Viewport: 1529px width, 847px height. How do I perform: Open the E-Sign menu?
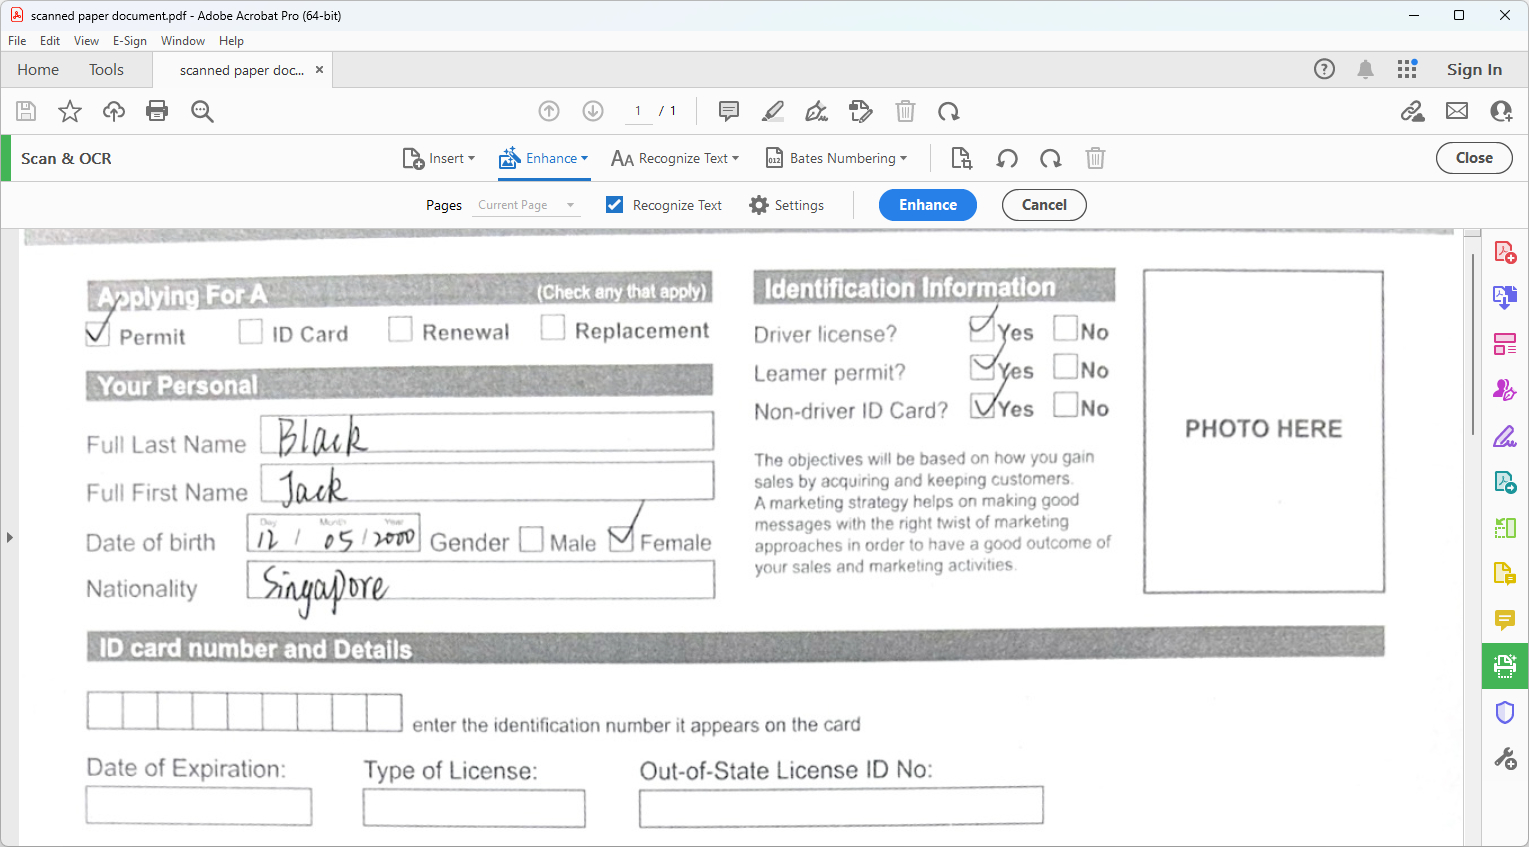(x=130, y=41)
